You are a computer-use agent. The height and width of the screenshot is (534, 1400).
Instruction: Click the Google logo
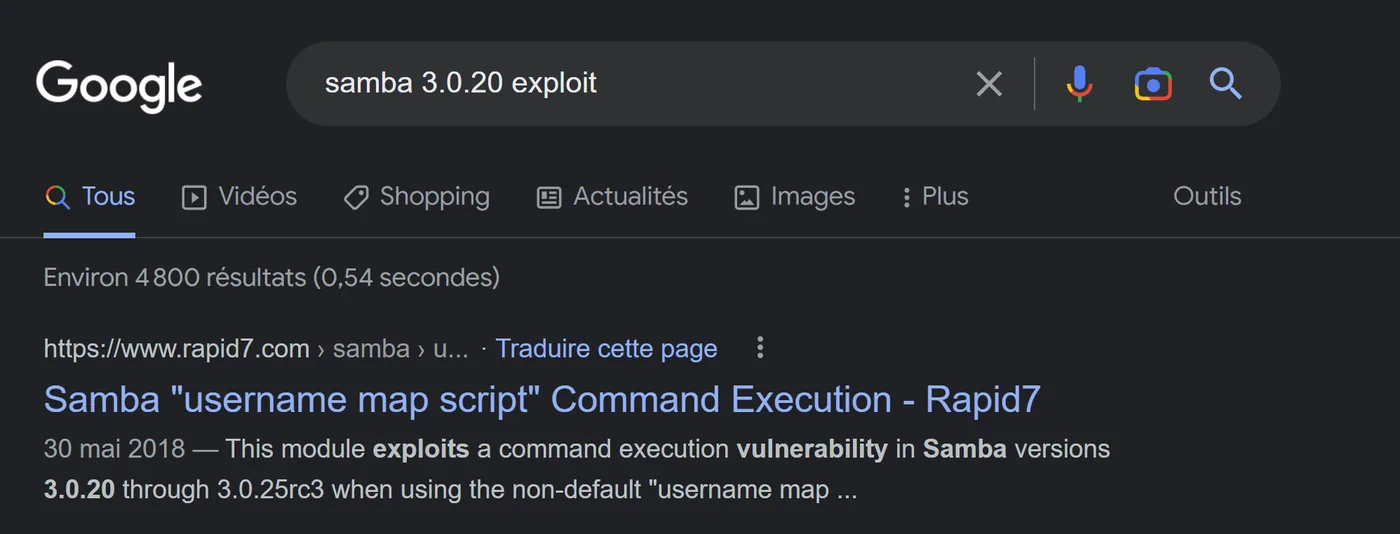[x=119, y=86]
